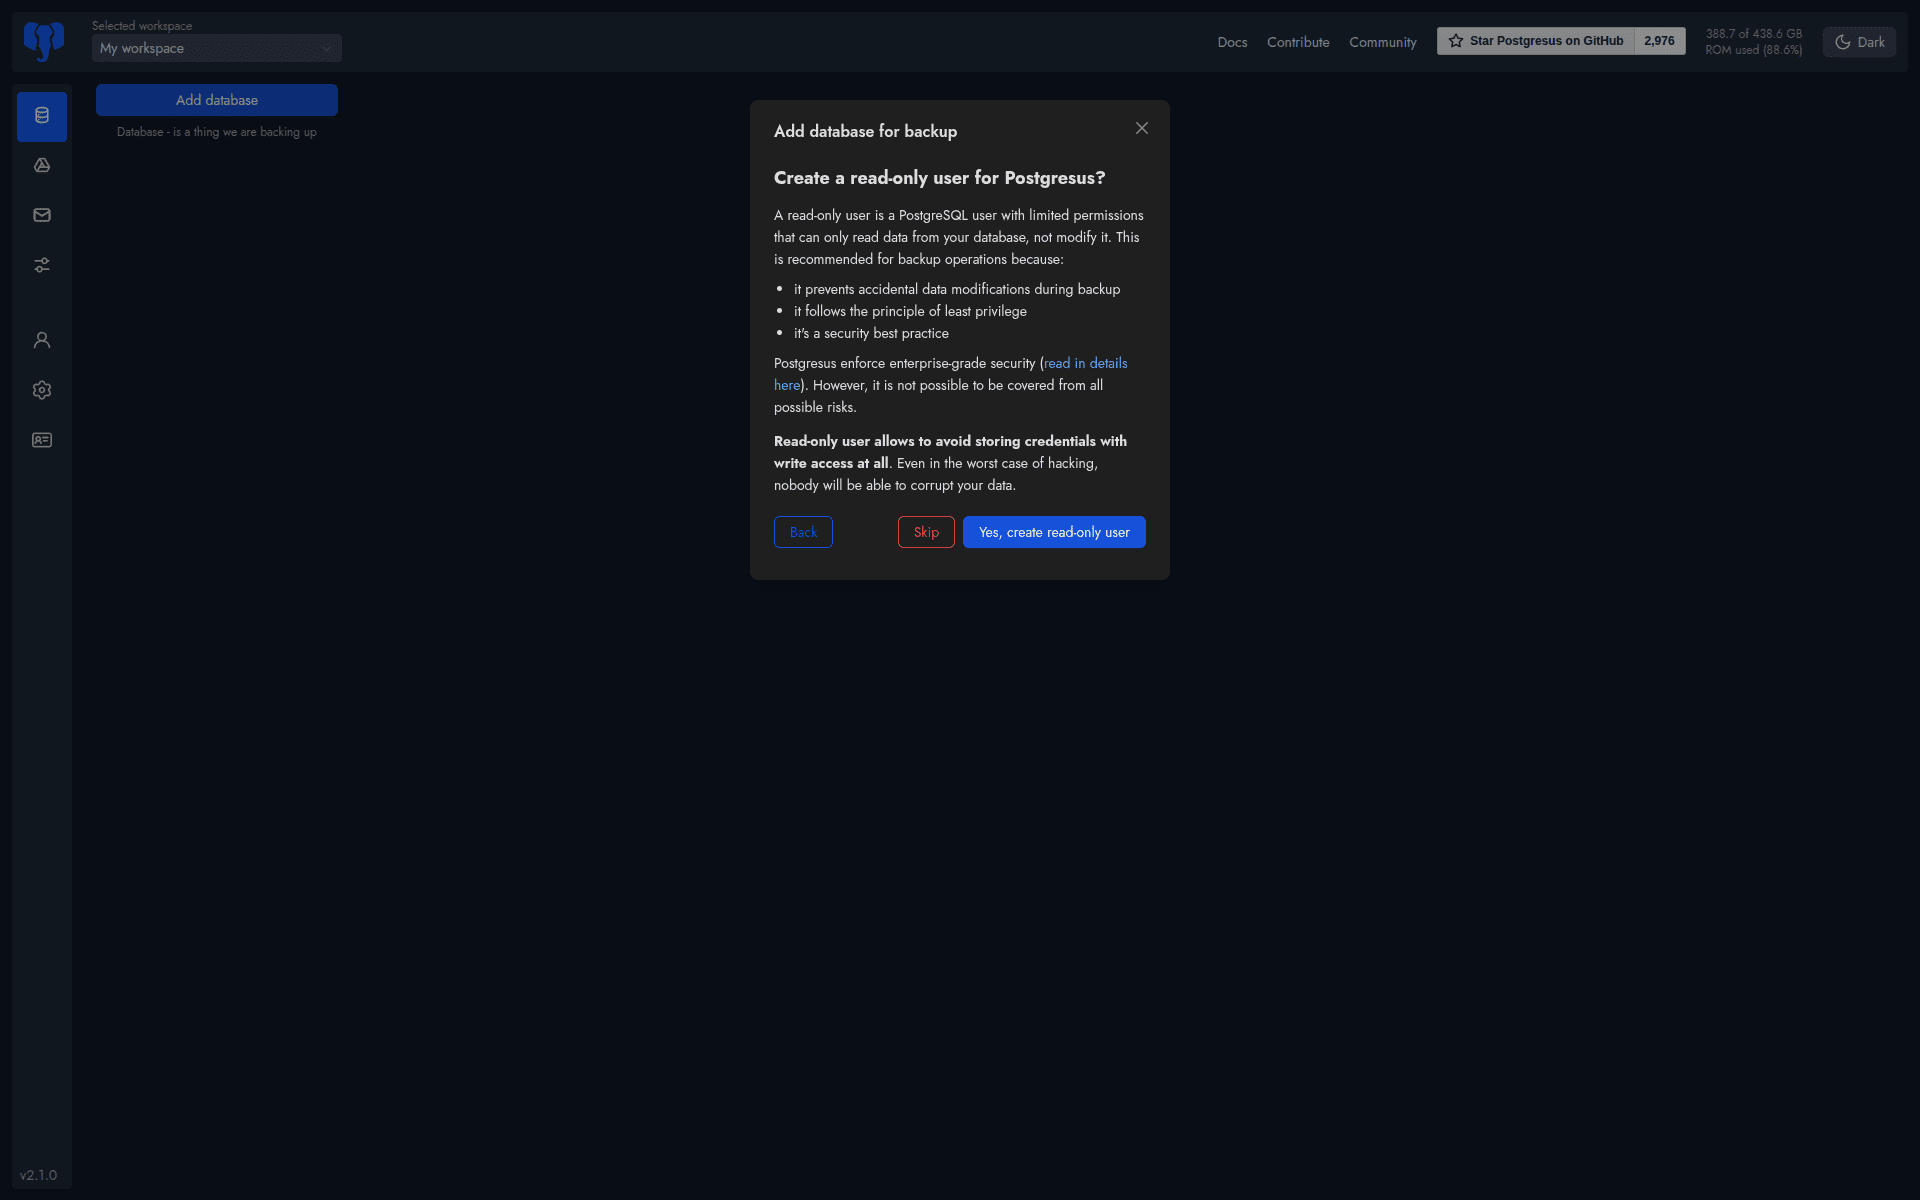The image size is (1920, 1200).
Task: Select the ID card icon in sidebar
Action: point(41,440)
